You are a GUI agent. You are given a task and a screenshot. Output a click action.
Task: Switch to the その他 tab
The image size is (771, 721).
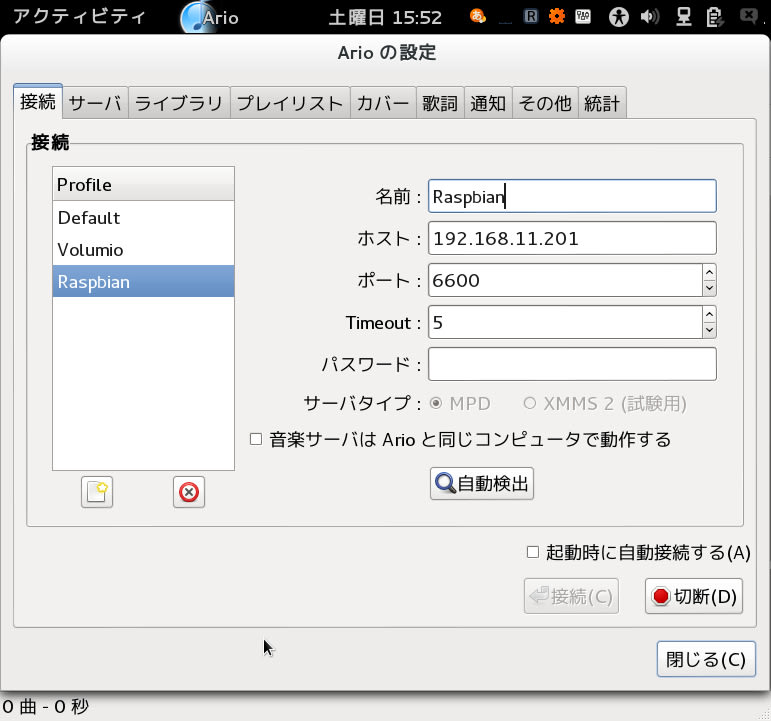(x=545, y=103)
